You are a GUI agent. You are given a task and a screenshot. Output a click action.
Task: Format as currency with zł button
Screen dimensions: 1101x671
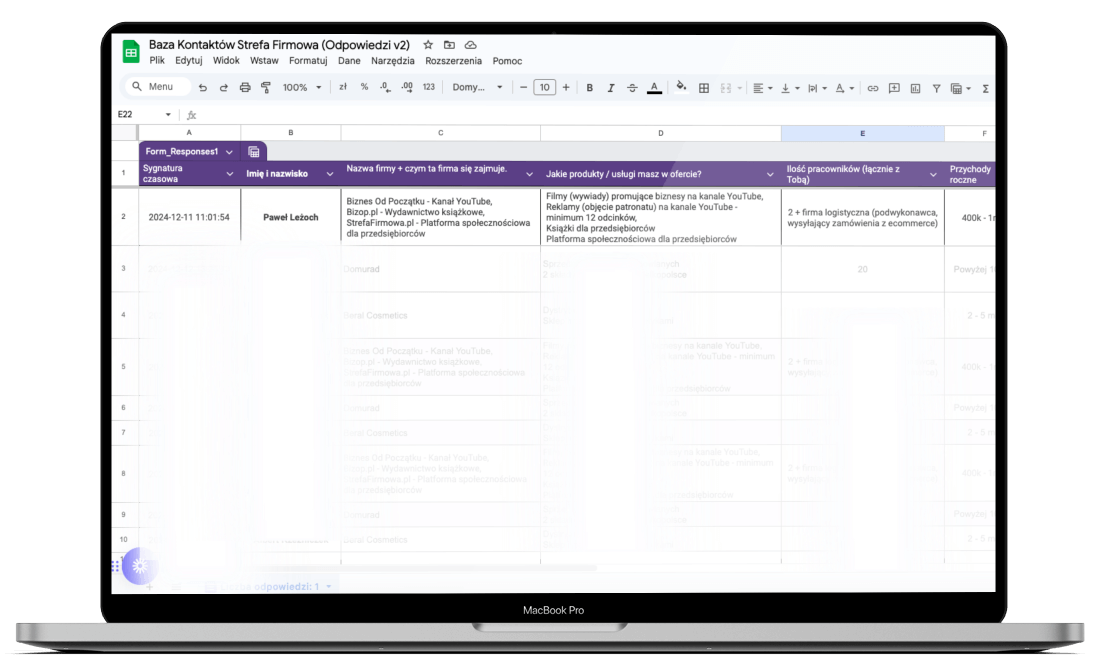(343, 87)
